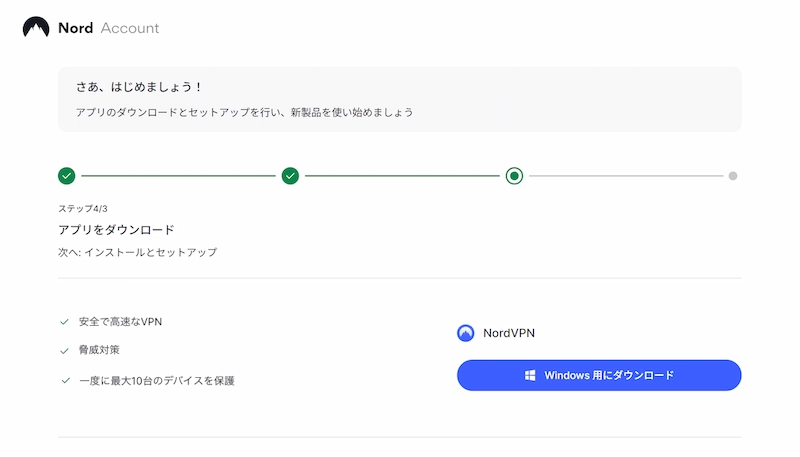Screen dimensions: 800x457
Task: Click the text 脅威対策
Action: coord(99,350)
